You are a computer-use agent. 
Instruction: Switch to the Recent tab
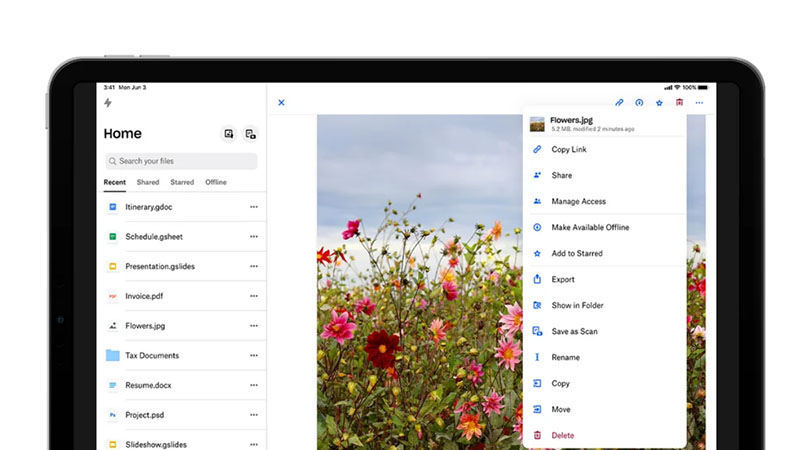pos(115,182)
